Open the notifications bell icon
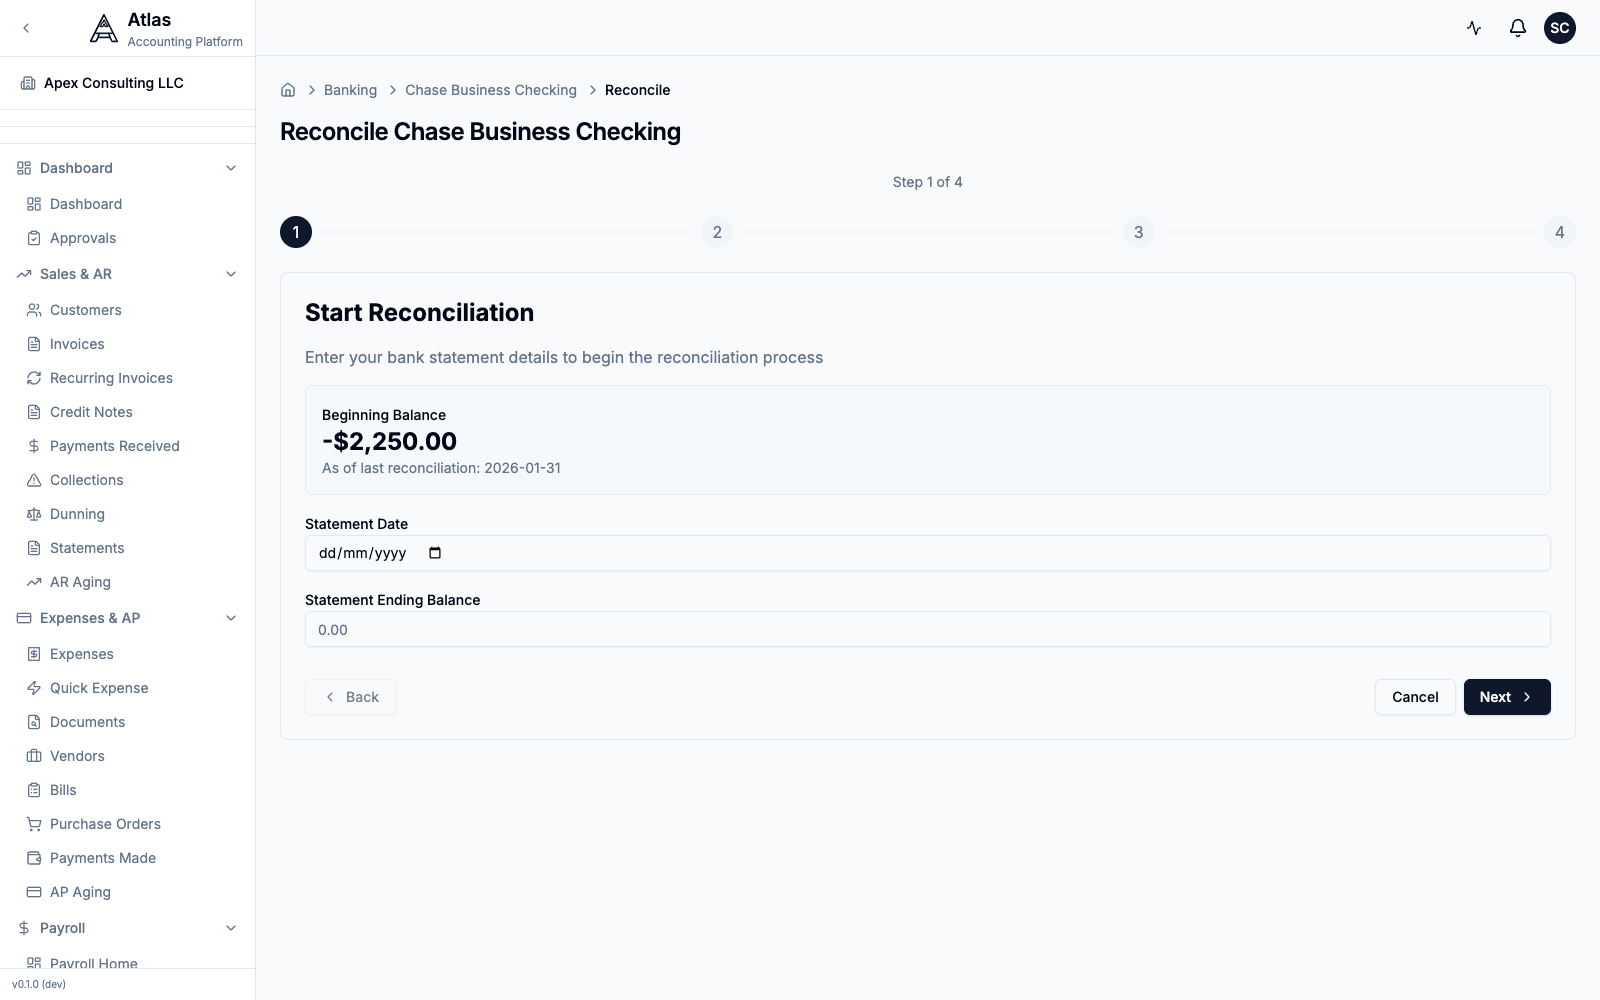The height and width of the screenshot is (1000, 1600). pos(1517,28)
